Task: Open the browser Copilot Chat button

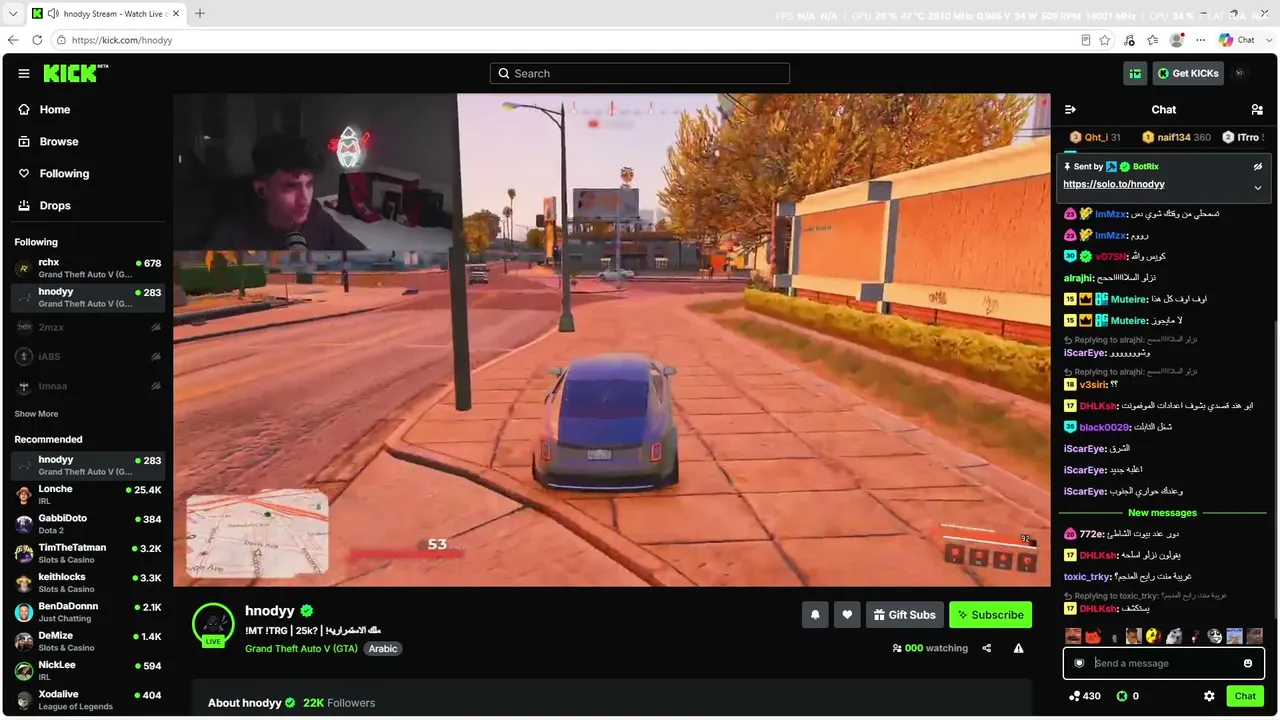Action: coord(1237,40)
